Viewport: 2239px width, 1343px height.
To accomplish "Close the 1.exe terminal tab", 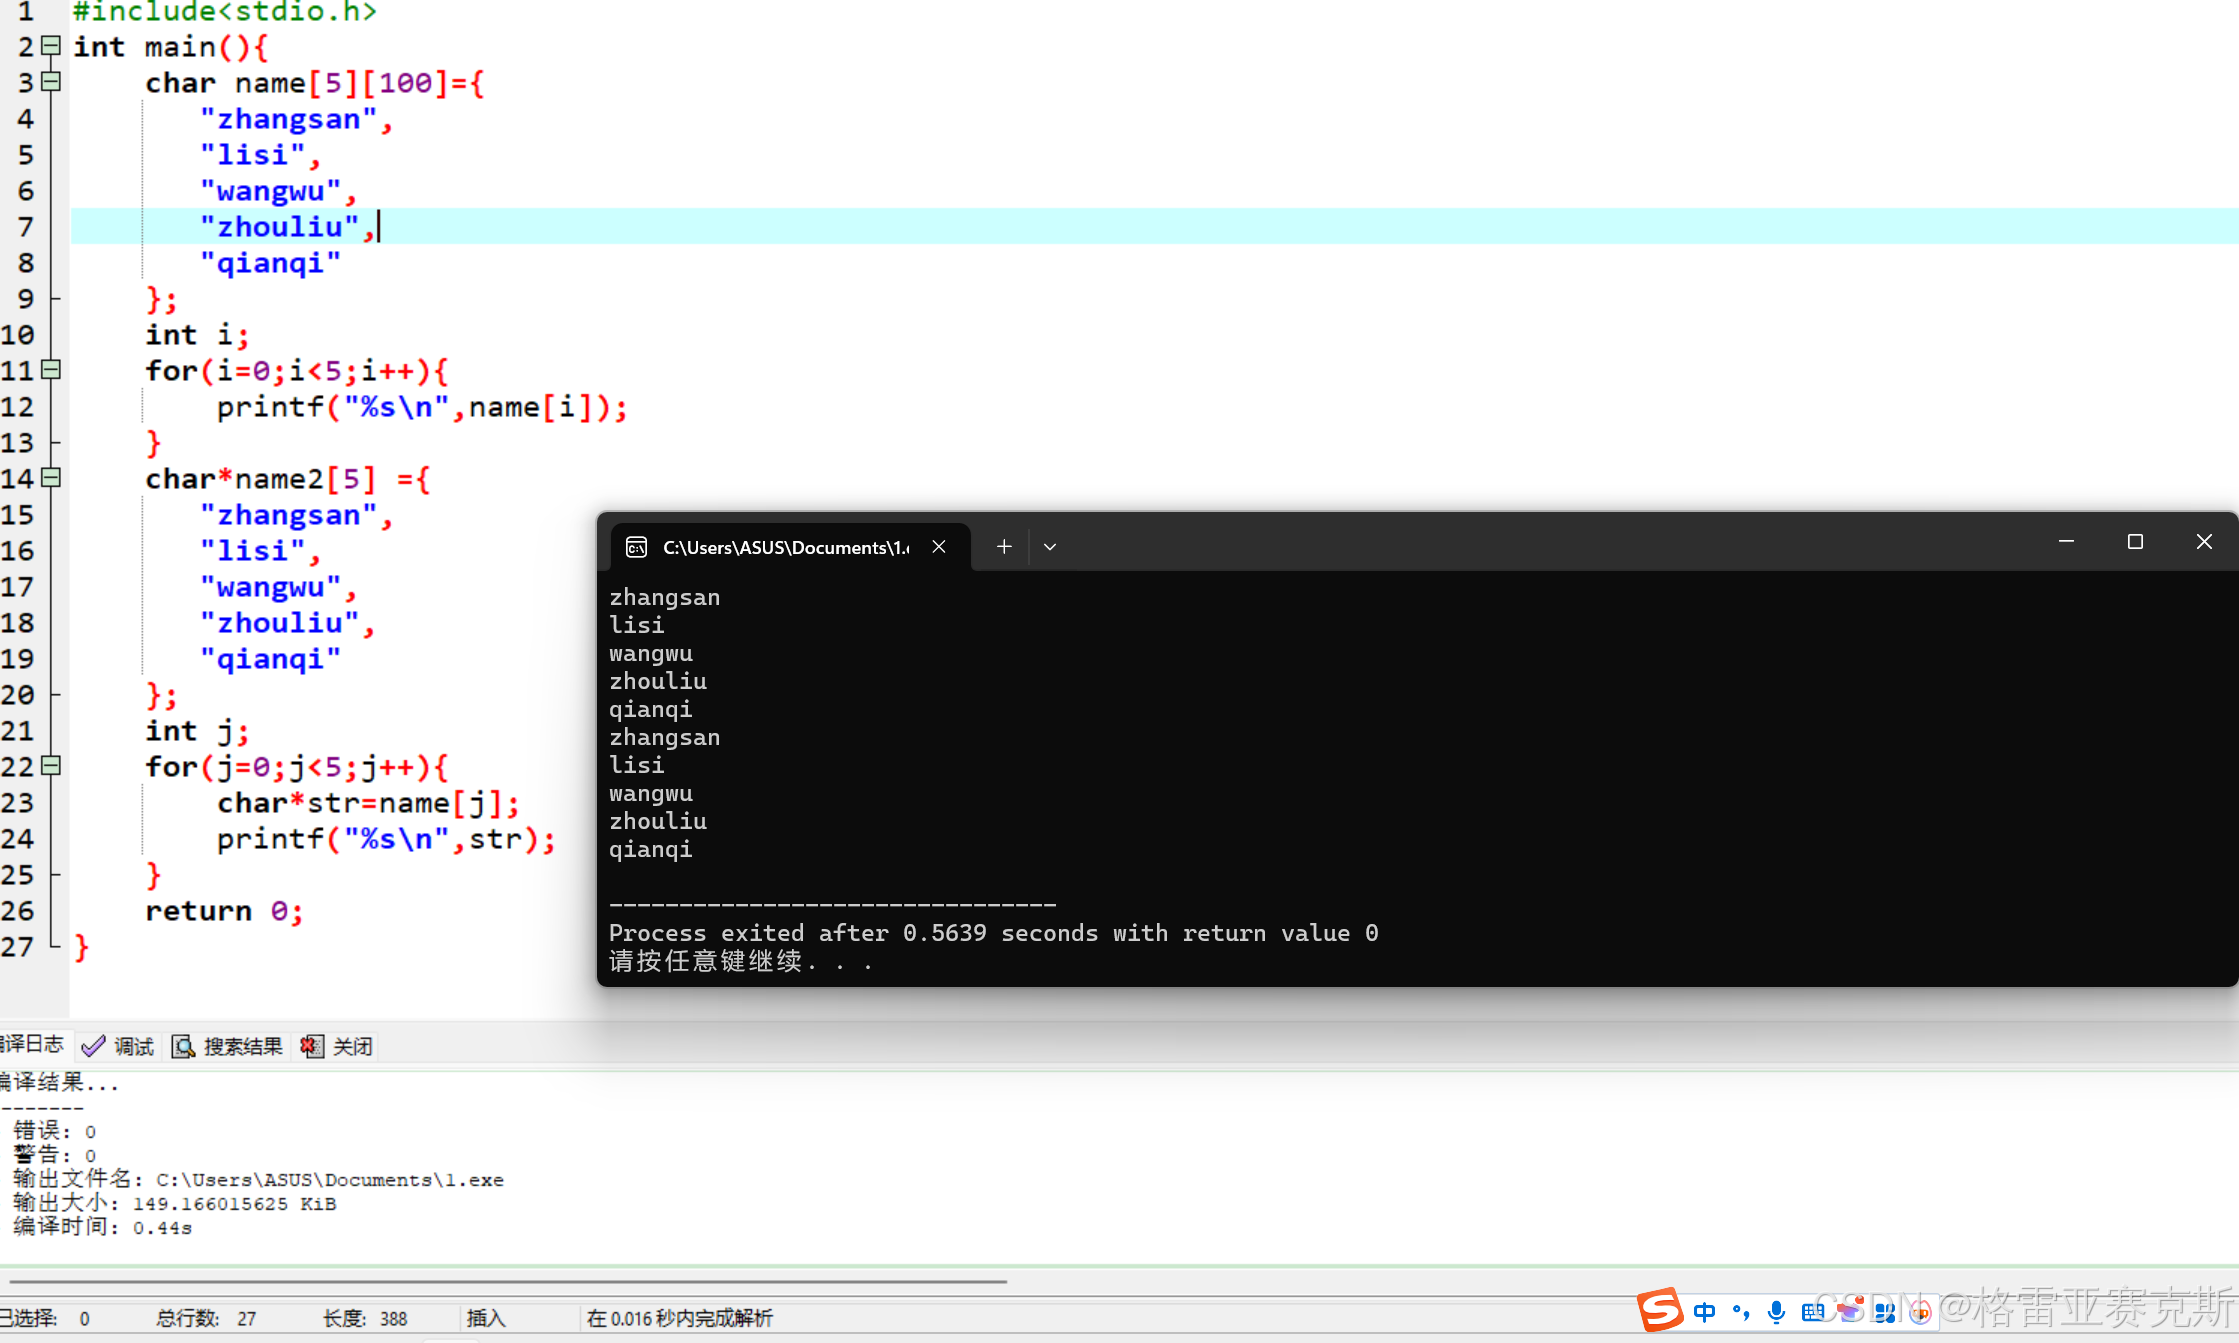I will [939, 547].
